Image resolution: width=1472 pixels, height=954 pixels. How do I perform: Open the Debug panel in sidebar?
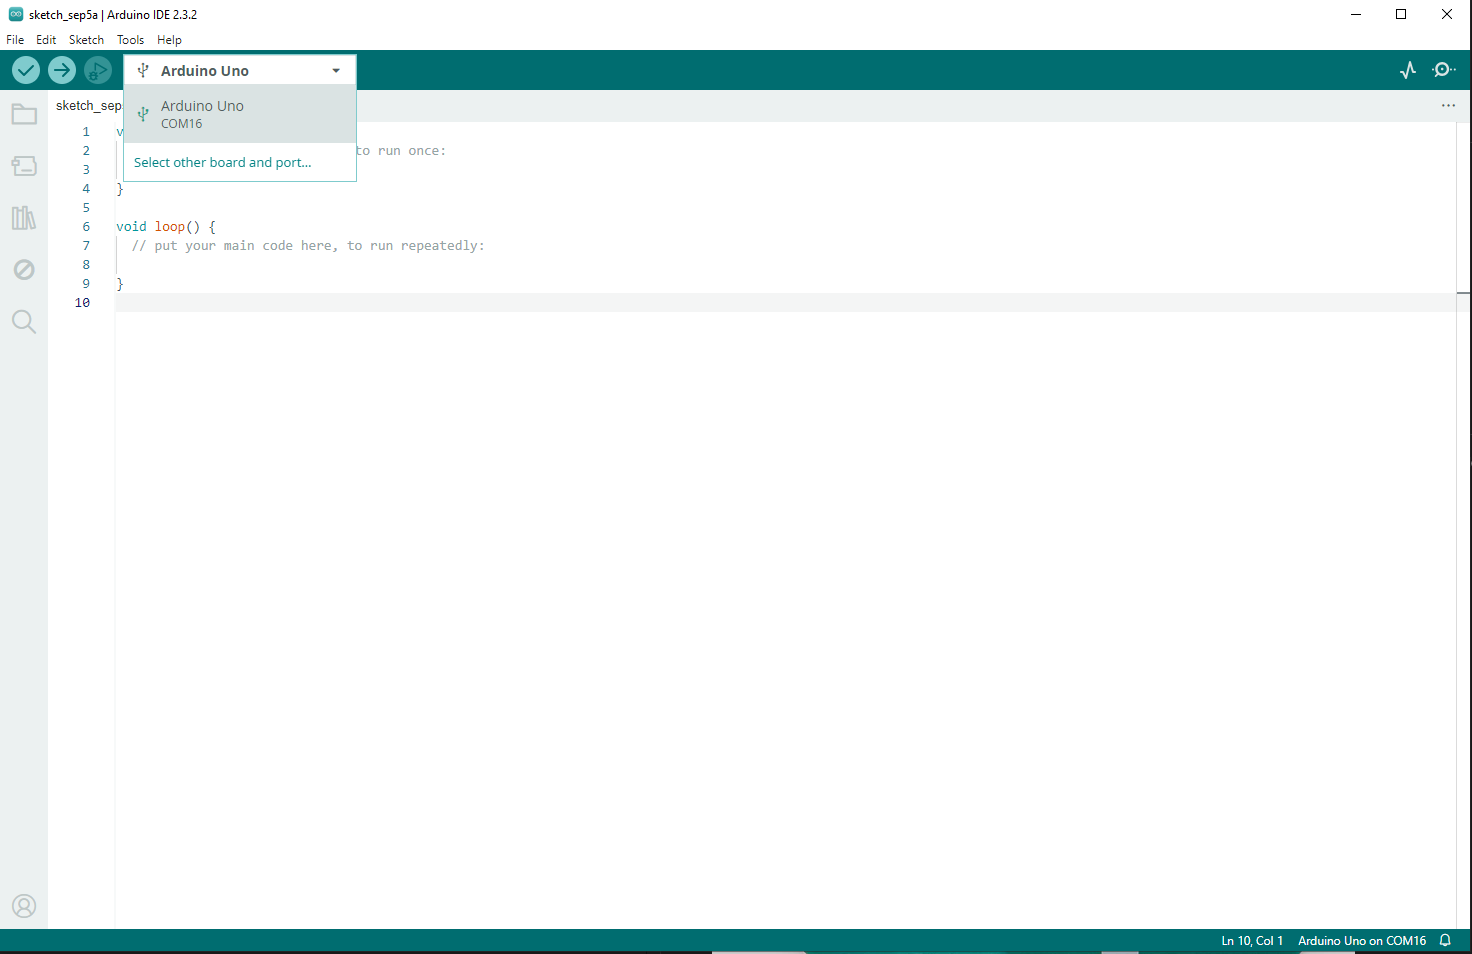(24, 270)
